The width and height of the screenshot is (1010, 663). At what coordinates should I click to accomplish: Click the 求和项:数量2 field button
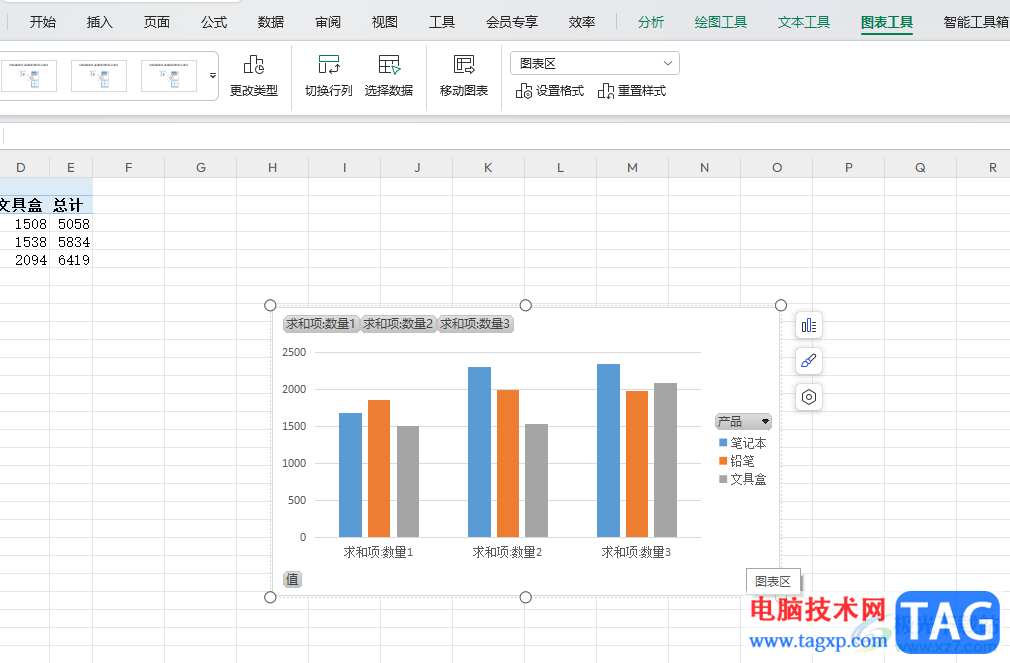[x=398, y=323]
